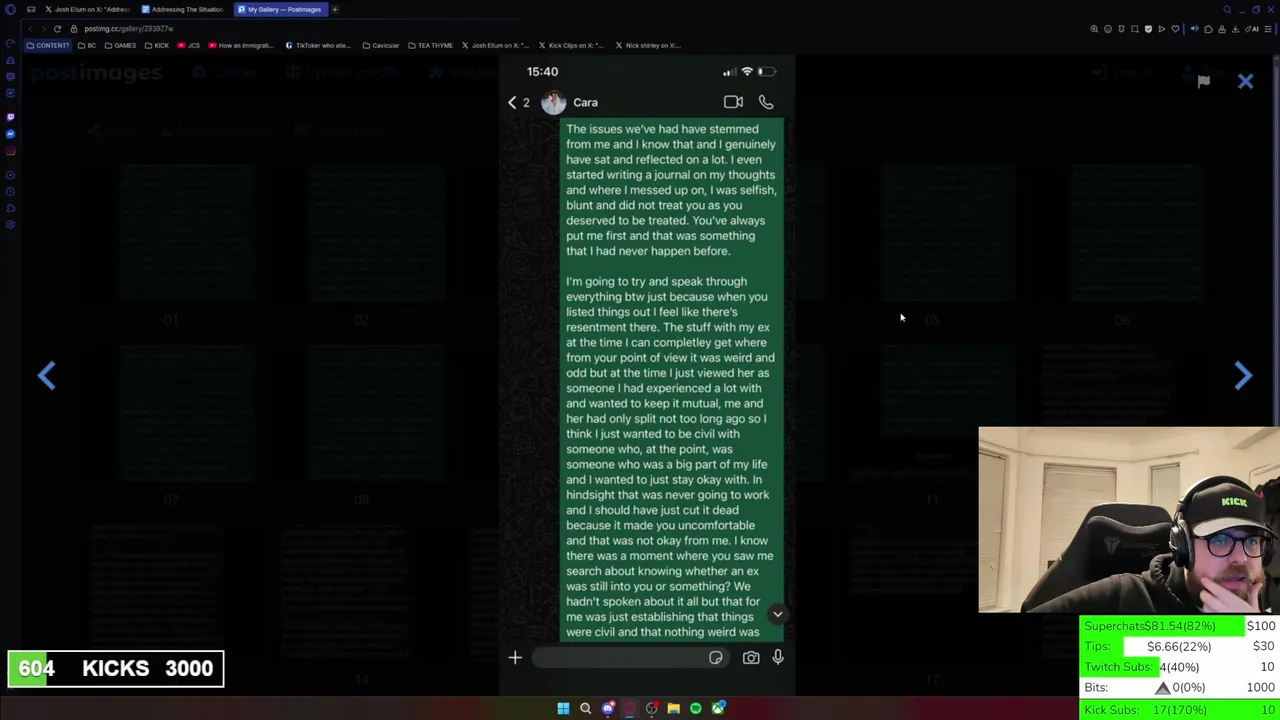Click the 604 KICKS 3000 counter
The height and width of the screenshot is (720, 1280).
(116, 668)
